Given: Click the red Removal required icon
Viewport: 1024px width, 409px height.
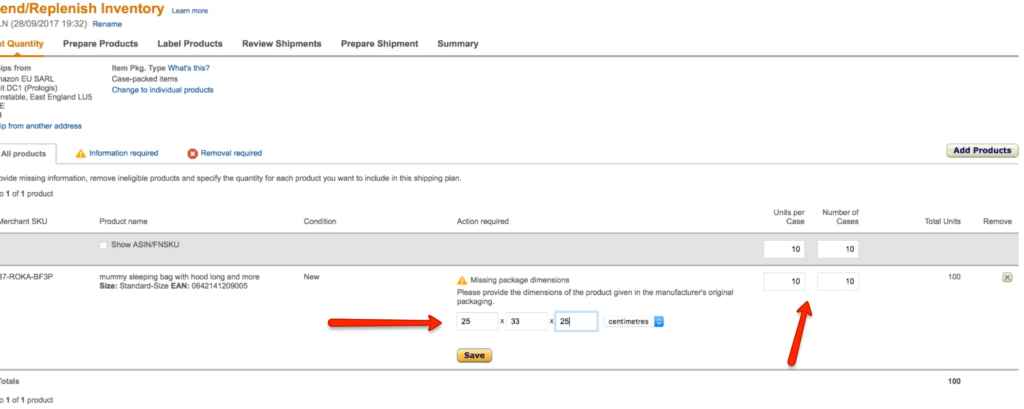Looking at the screenshot, I should click(x=193, y=153).
